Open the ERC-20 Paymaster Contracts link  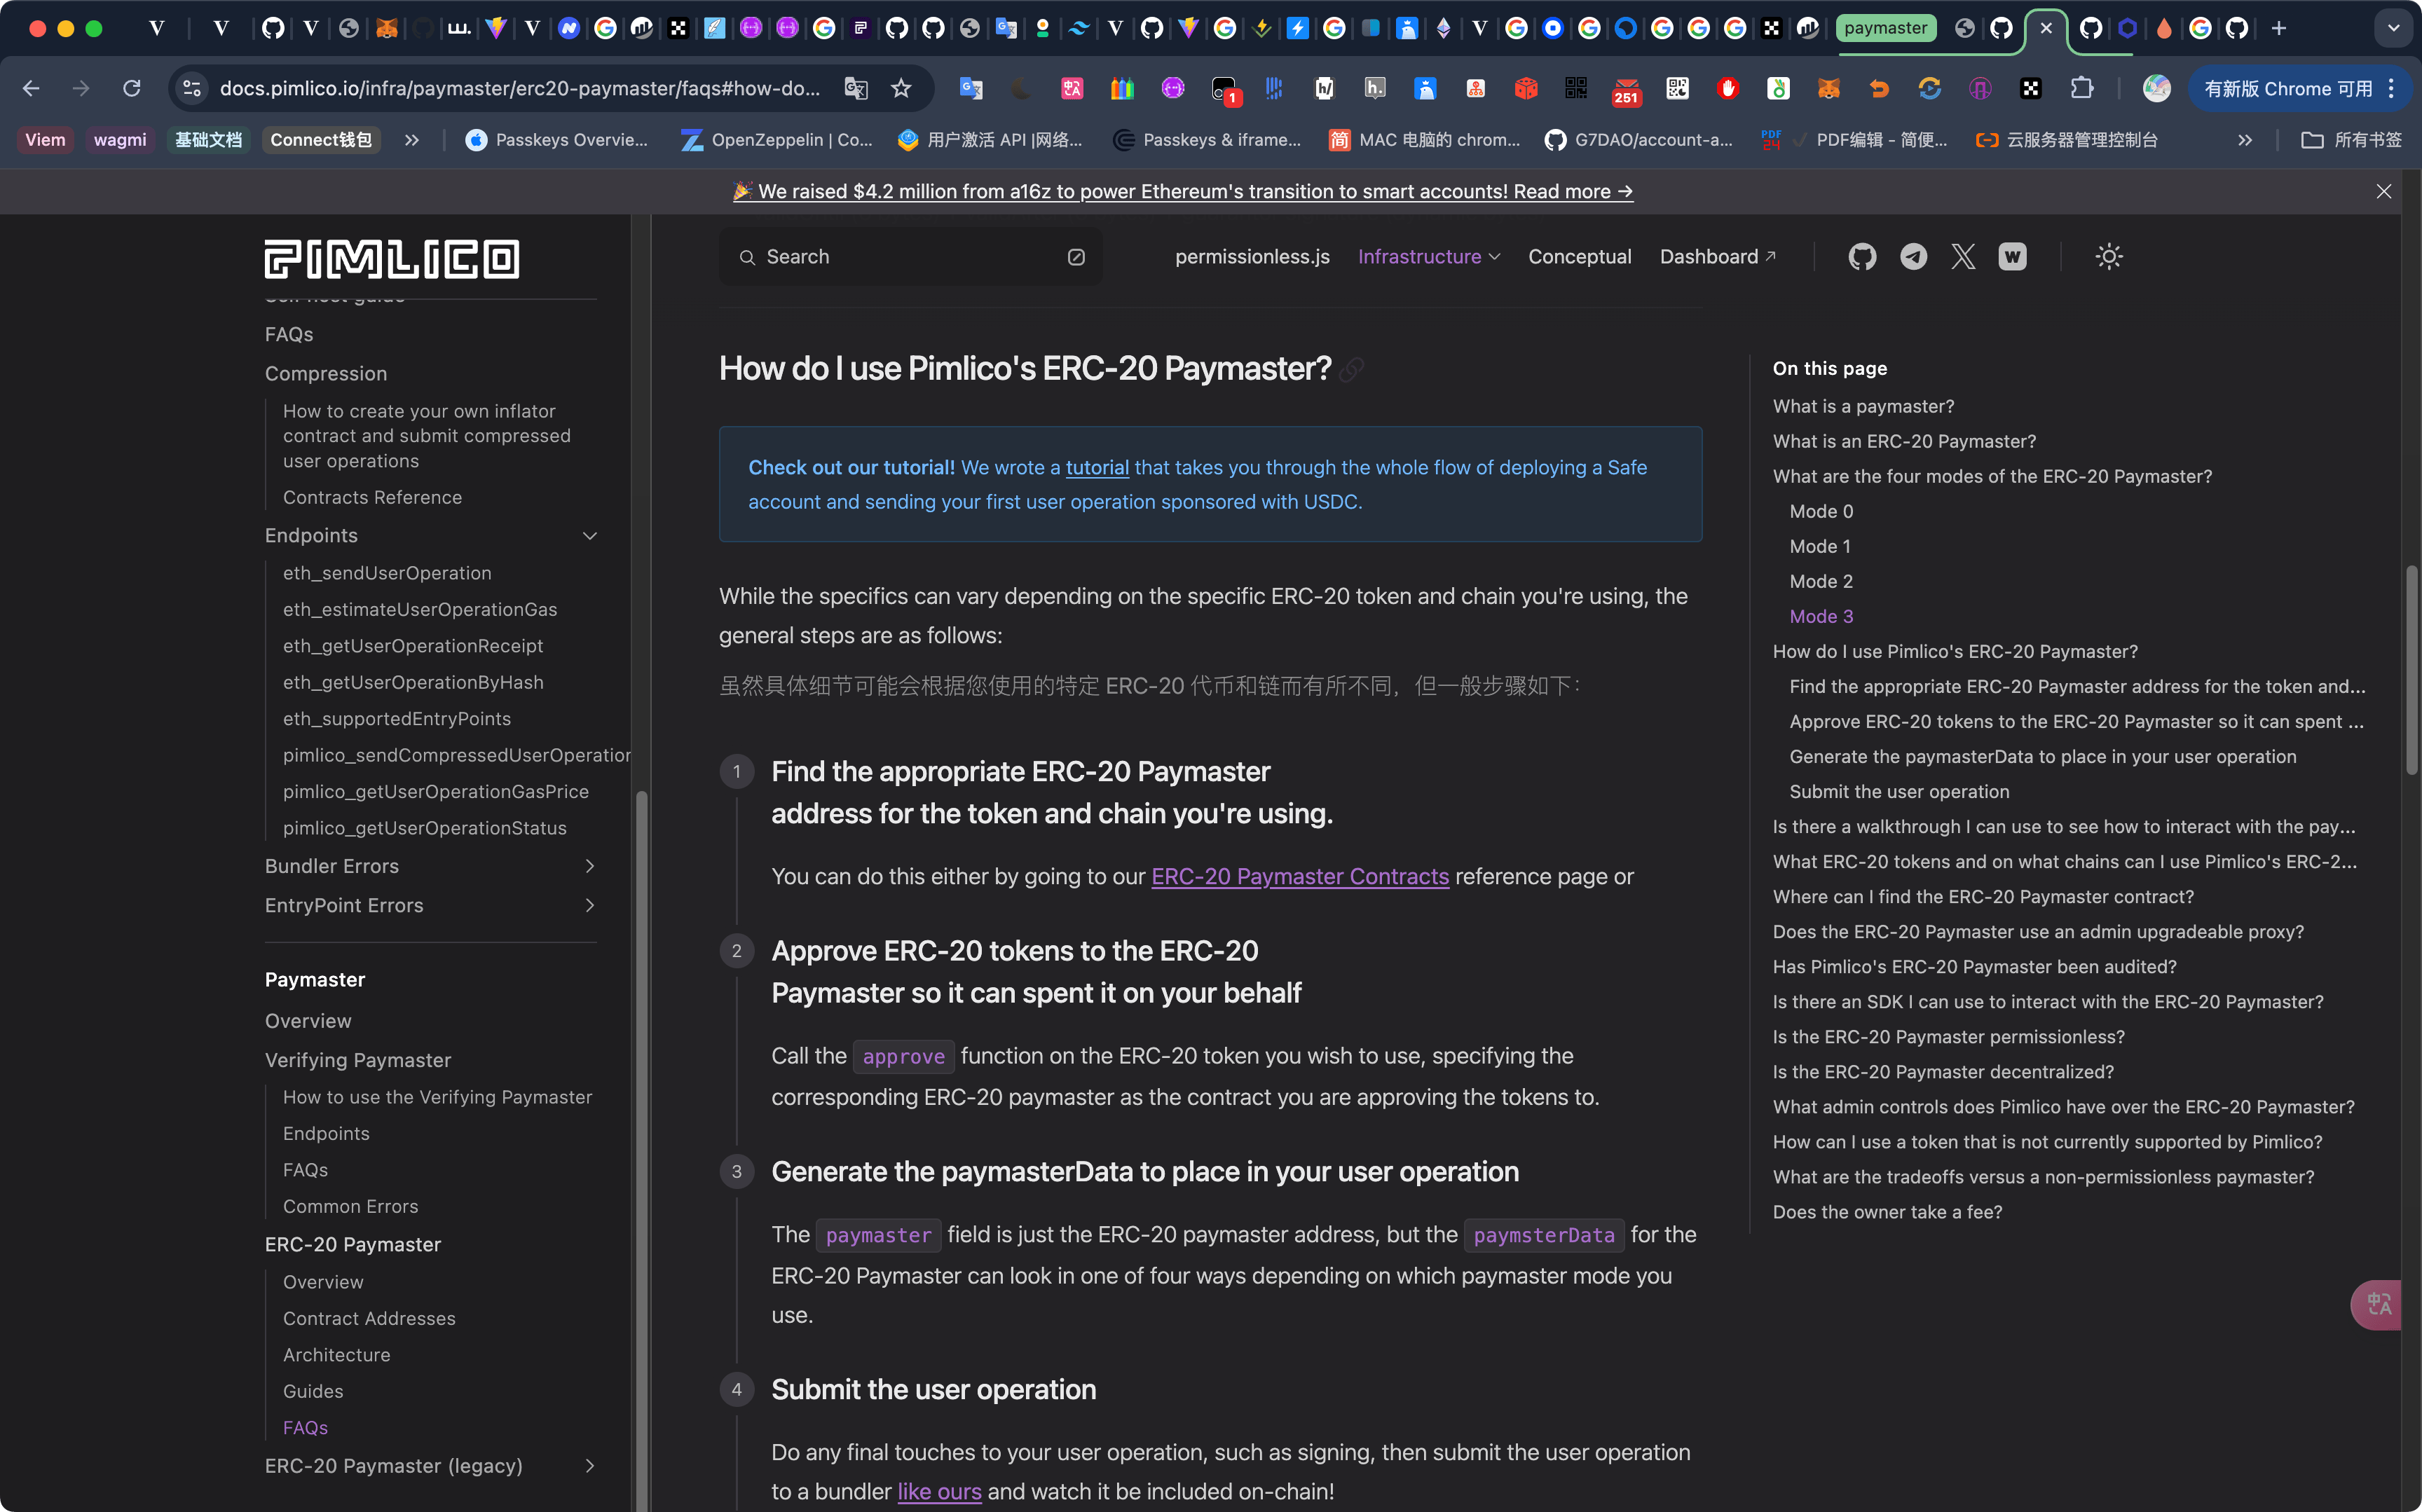point(1300,877)
